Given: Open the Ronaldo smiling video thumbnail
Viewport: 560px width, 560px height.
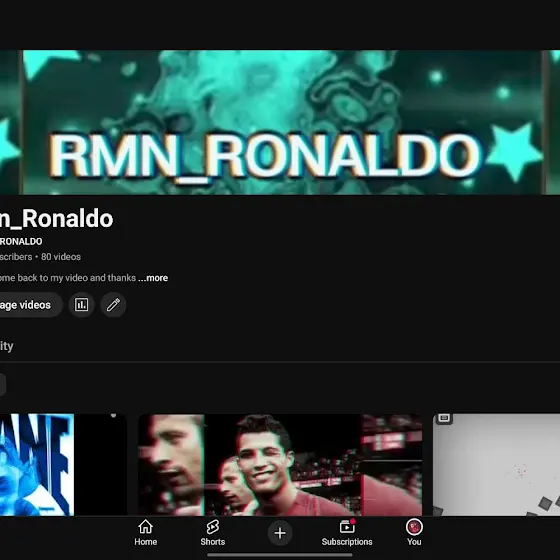Looking at the screenshot, I should coord(280,465).
